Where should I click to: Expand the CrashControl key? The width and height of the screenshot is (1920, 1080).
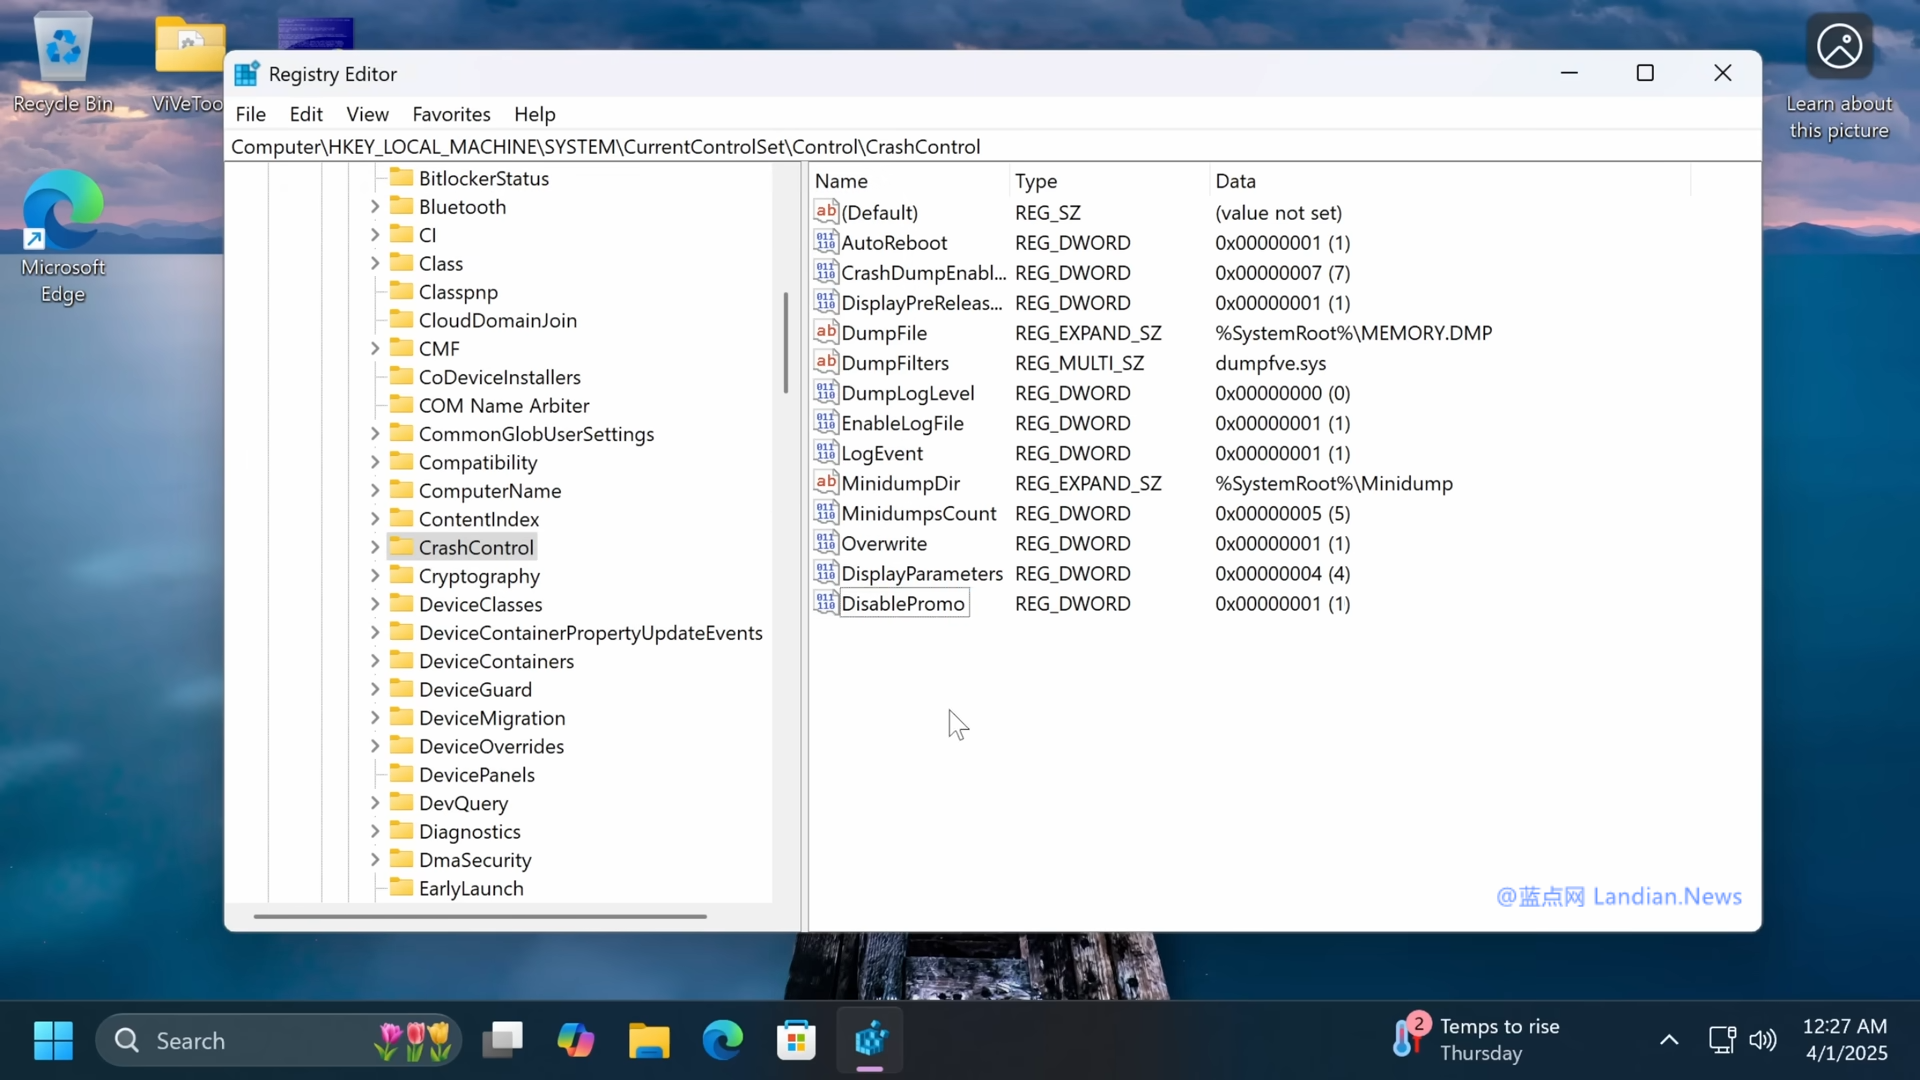click(x=375, y=547)
